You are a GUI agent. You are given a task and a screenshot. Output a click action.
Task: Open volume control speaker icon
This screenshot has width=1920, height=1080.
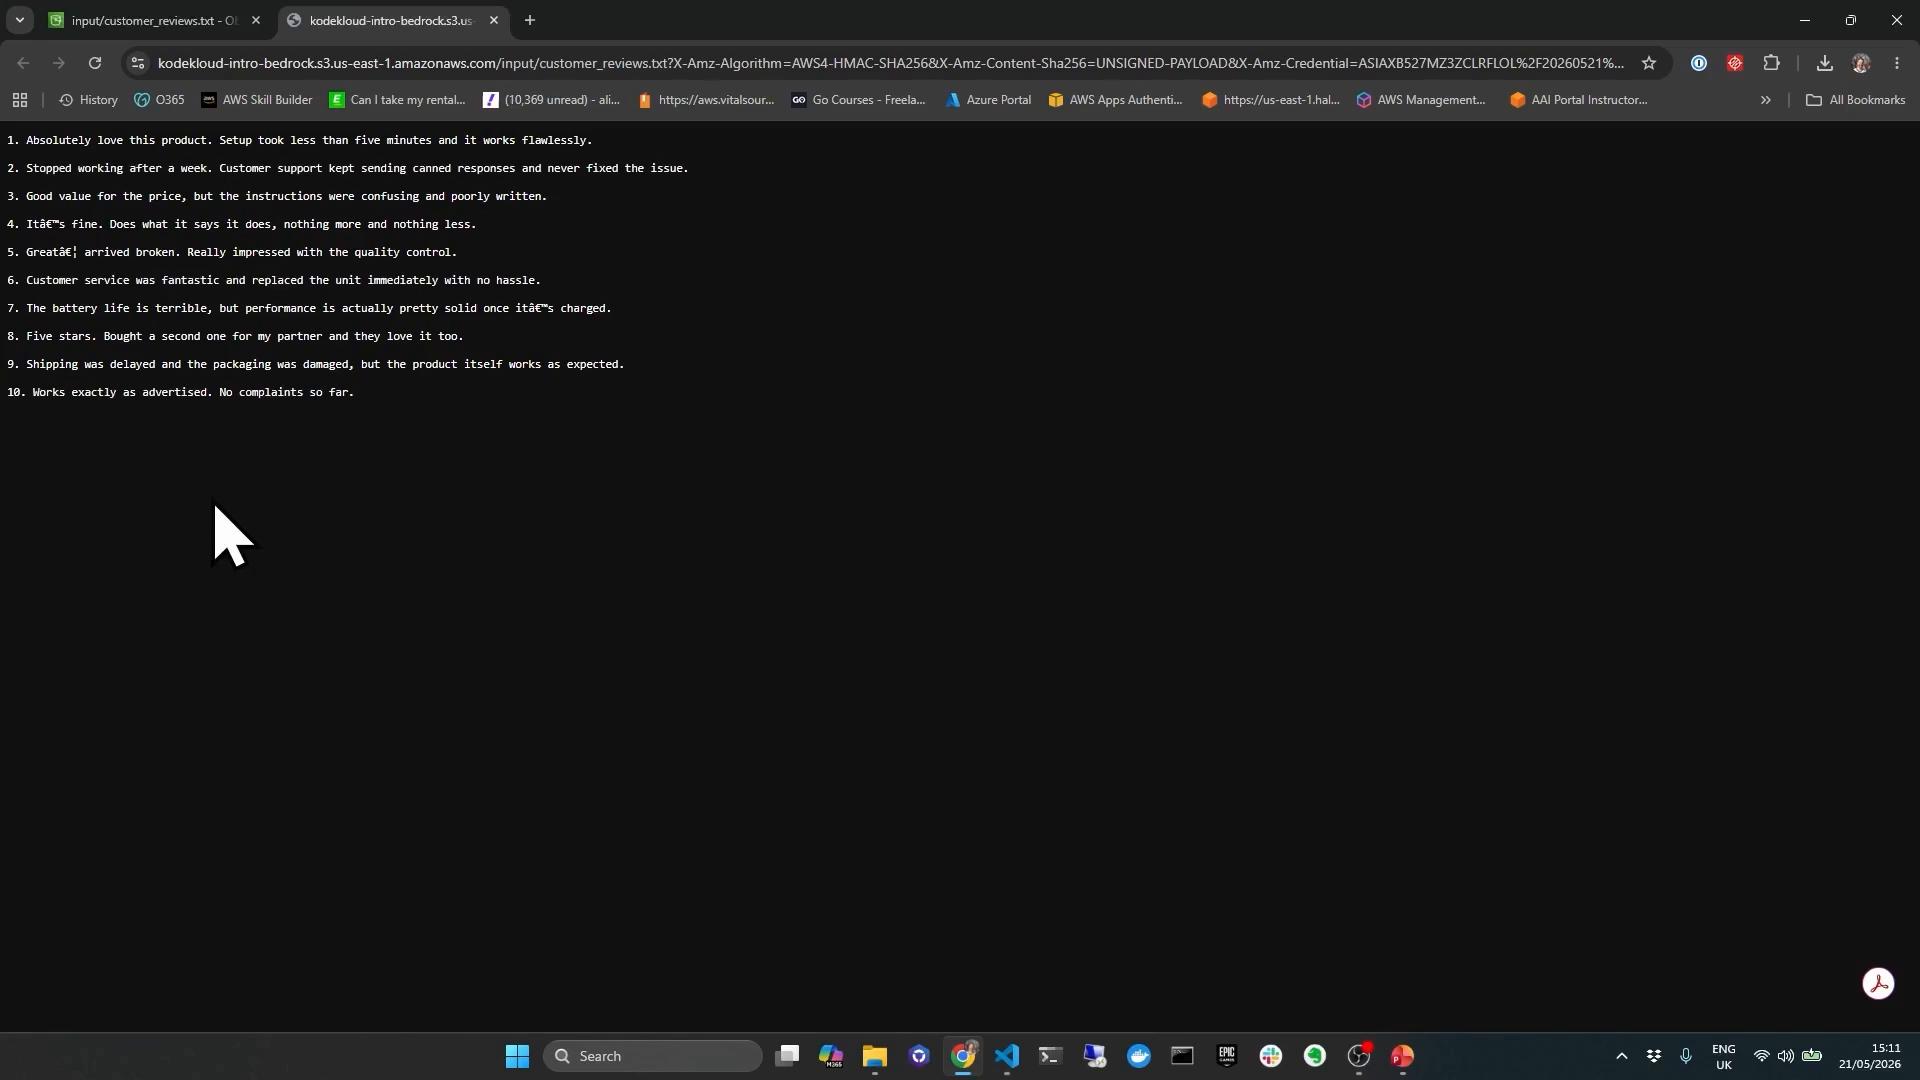(1786, 1056)
